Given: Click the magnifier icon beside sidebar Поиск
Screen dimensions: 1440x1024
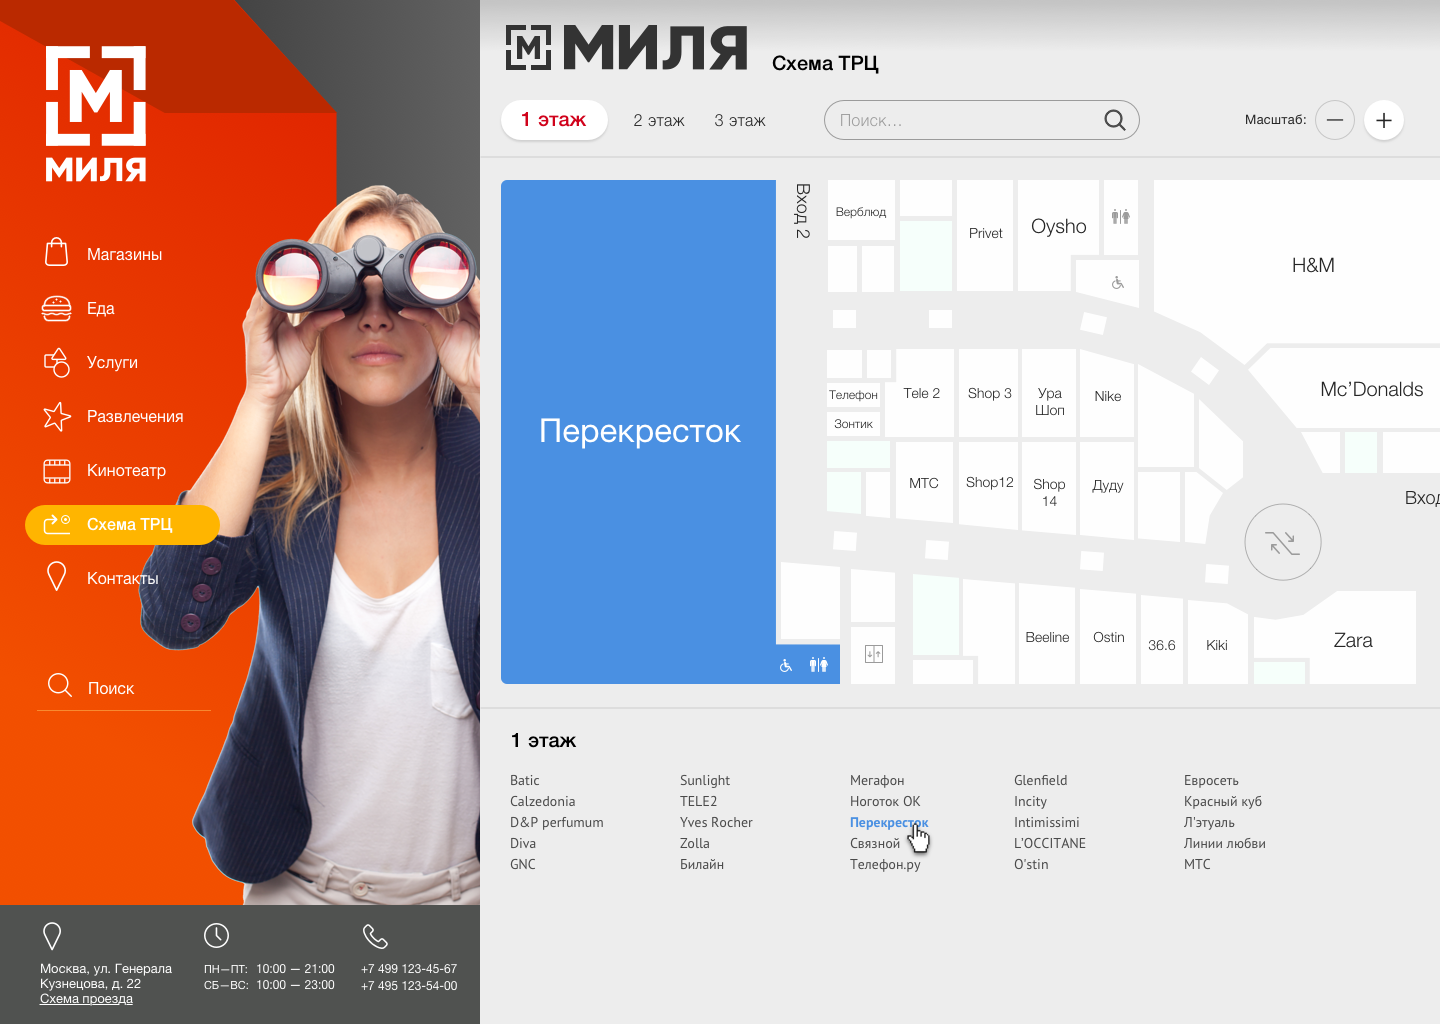Looking at the screenshot, I should click(x=60, y=686).
